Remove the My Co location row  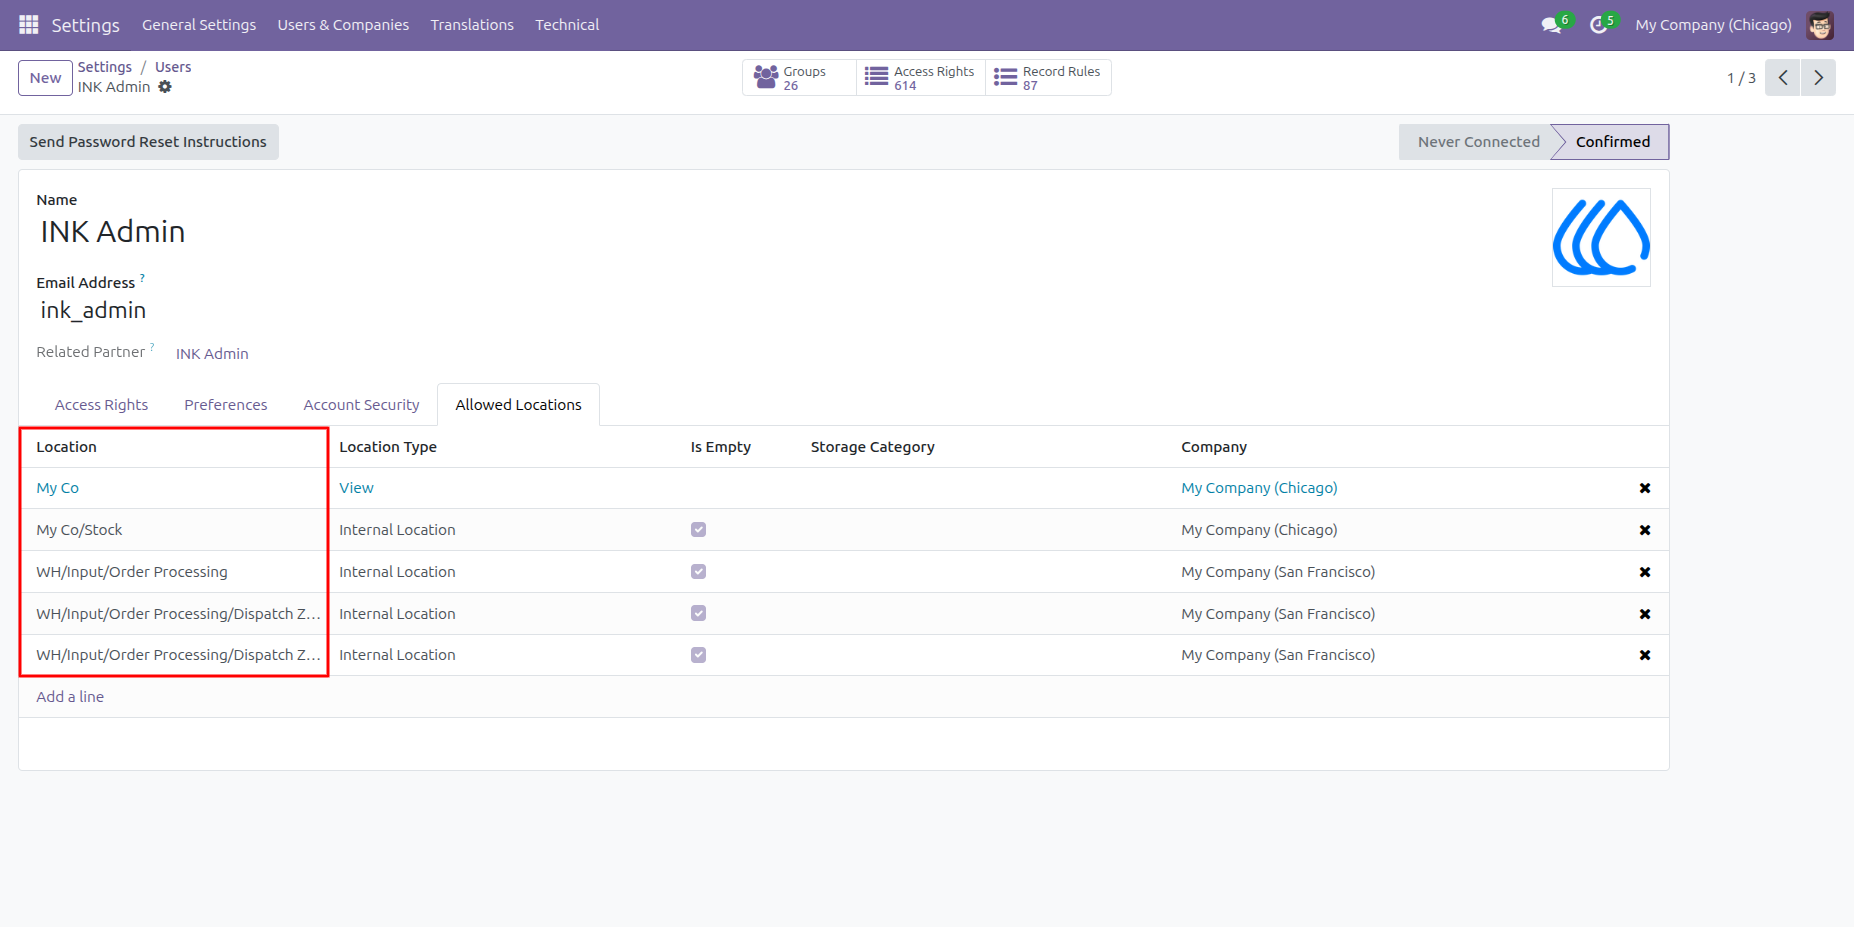coord(1645,488)
